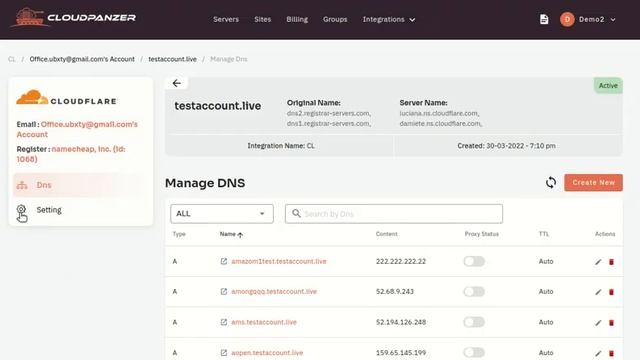Open Office.ubxty@gmail.com's Account breadcrumb
Screen dimensions: 640x360
(82, 59)
